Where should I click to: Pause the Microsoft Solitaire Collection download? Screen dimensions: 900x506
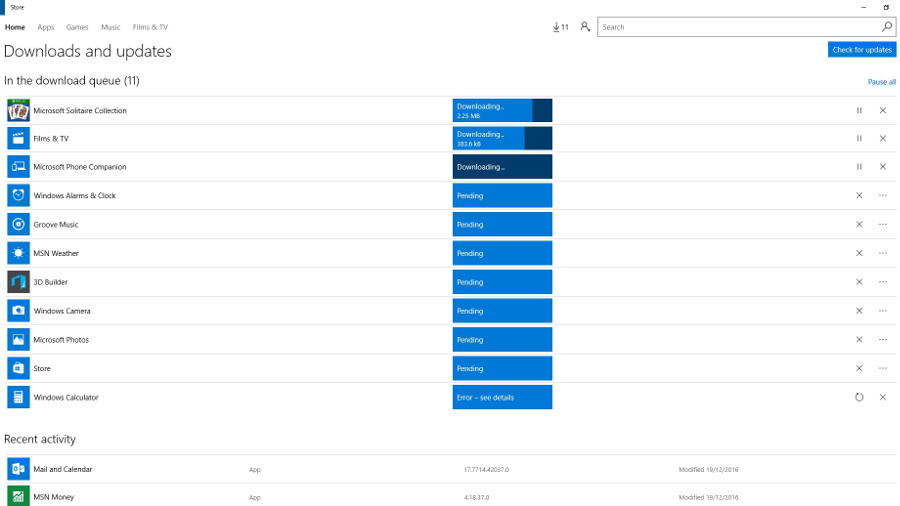[x=859, y=110]
